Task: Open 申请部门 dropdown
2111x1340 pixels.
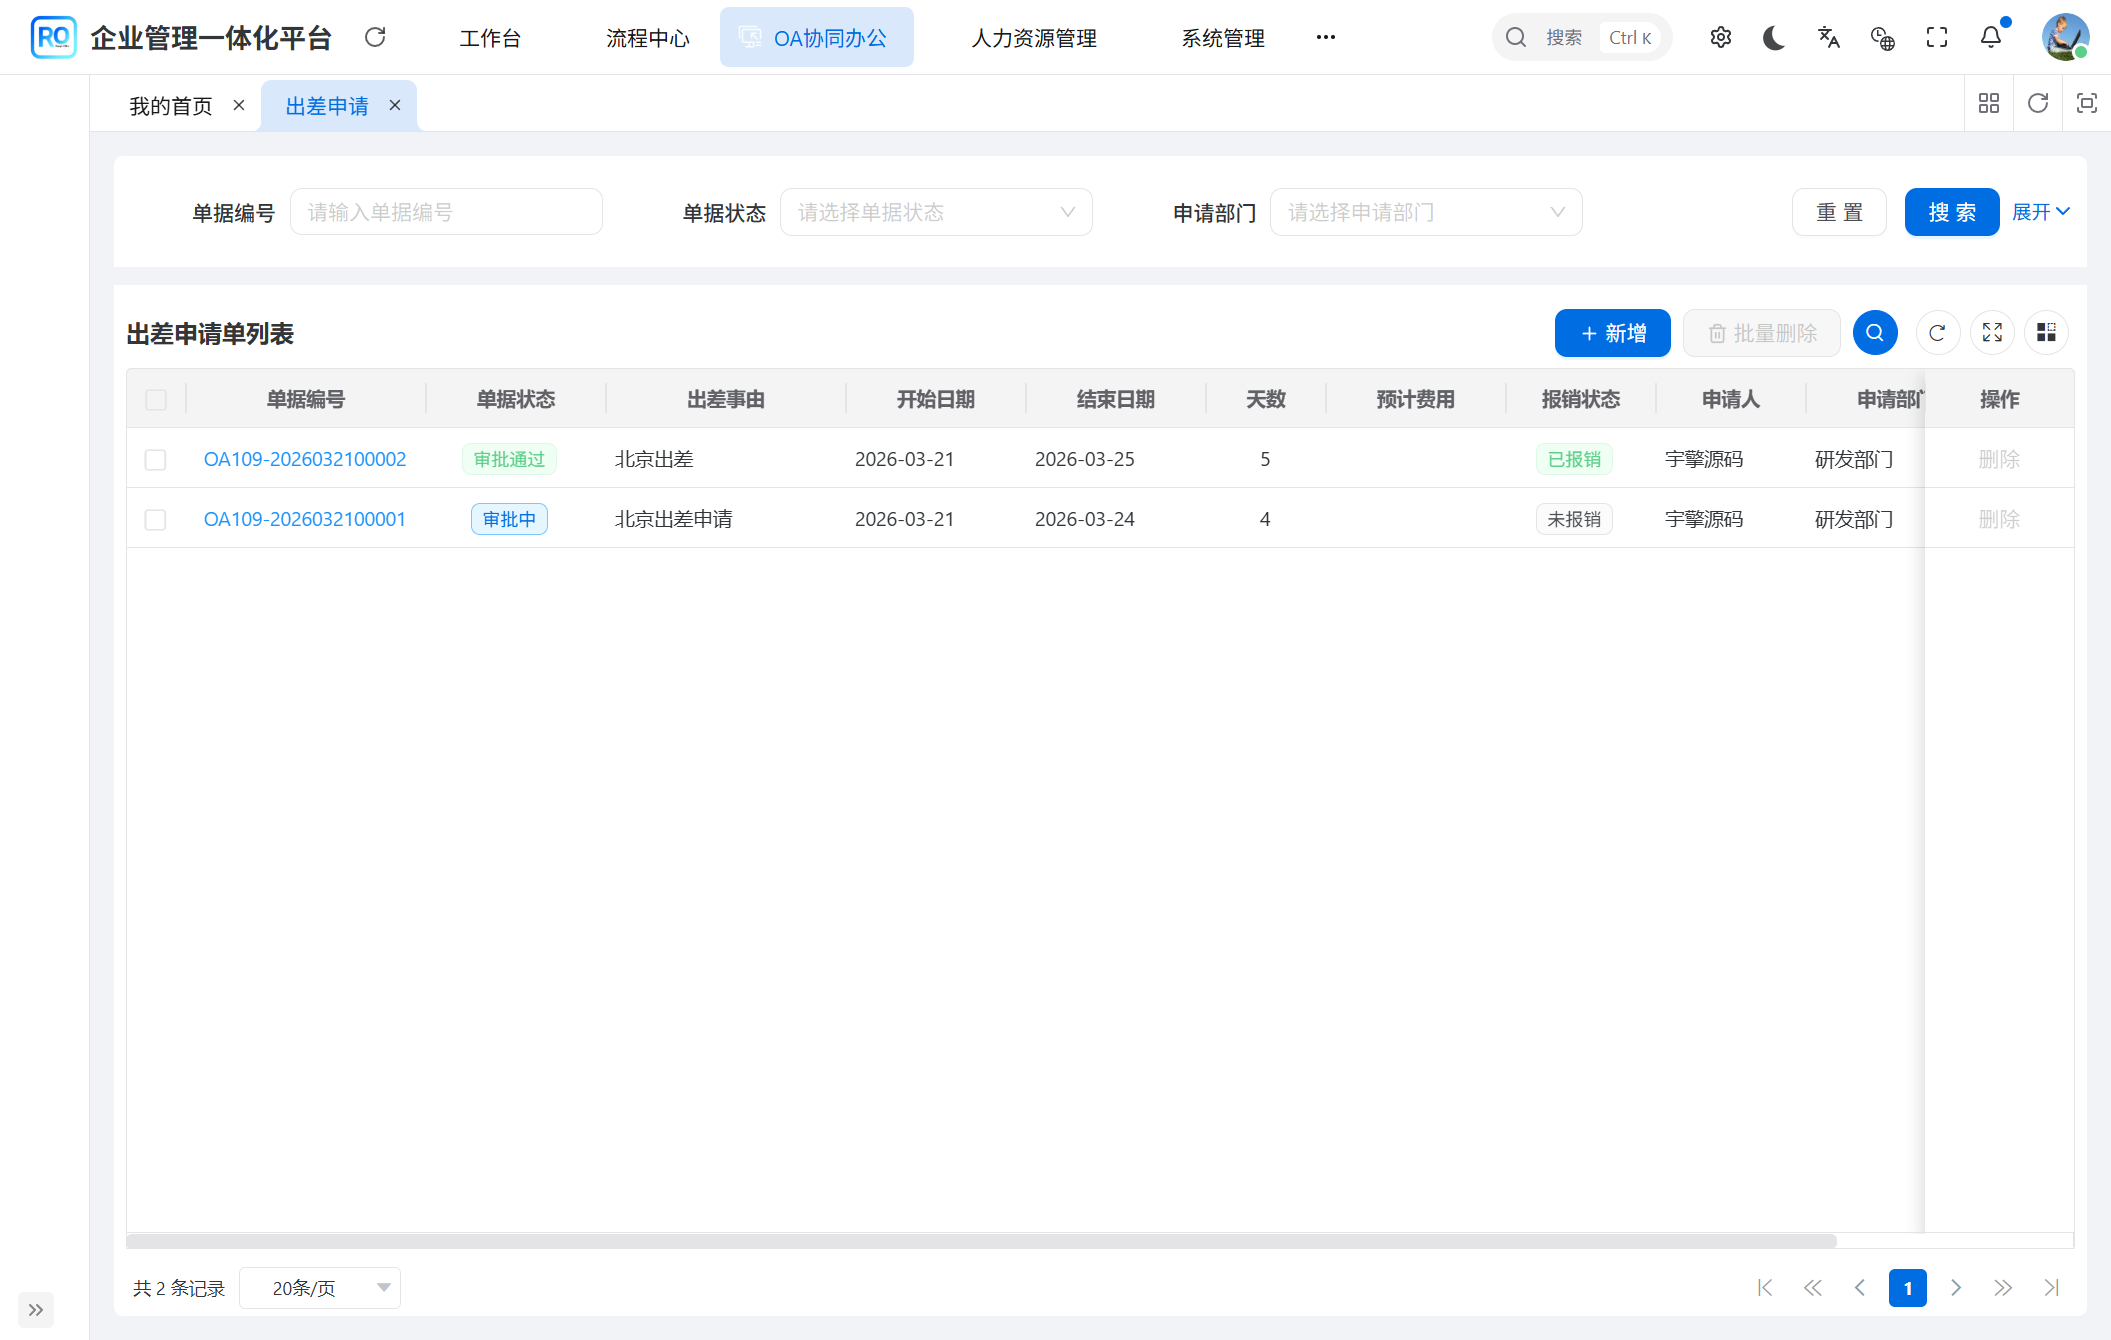Action: [1425, 212]
